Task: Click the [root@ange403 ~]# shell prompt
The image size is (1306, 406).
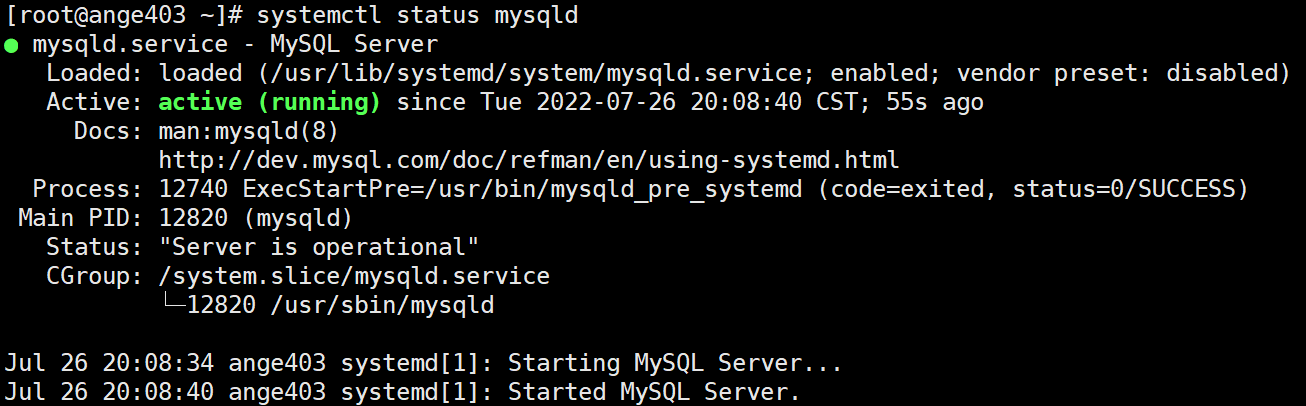Action: pyautogui.click(x=123, y=16)
